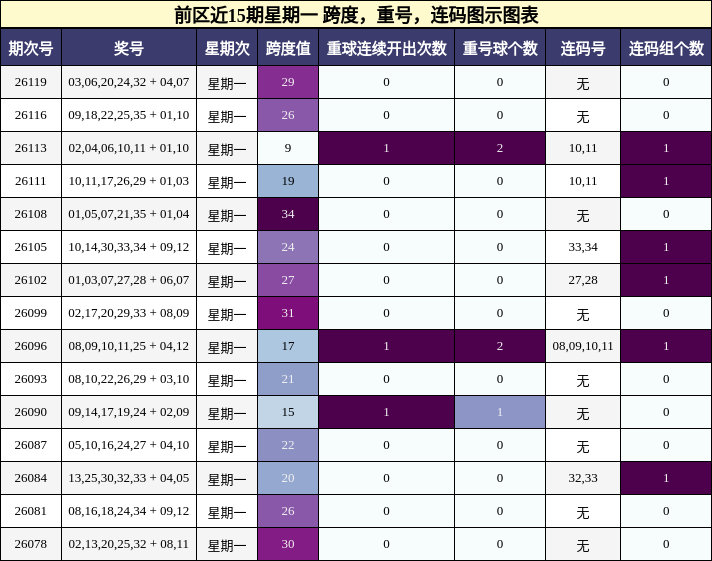Click prize numbers 09,14,17,19,24 + 02,09
This screenshot has width=712, height=561.
coord(129,412)
